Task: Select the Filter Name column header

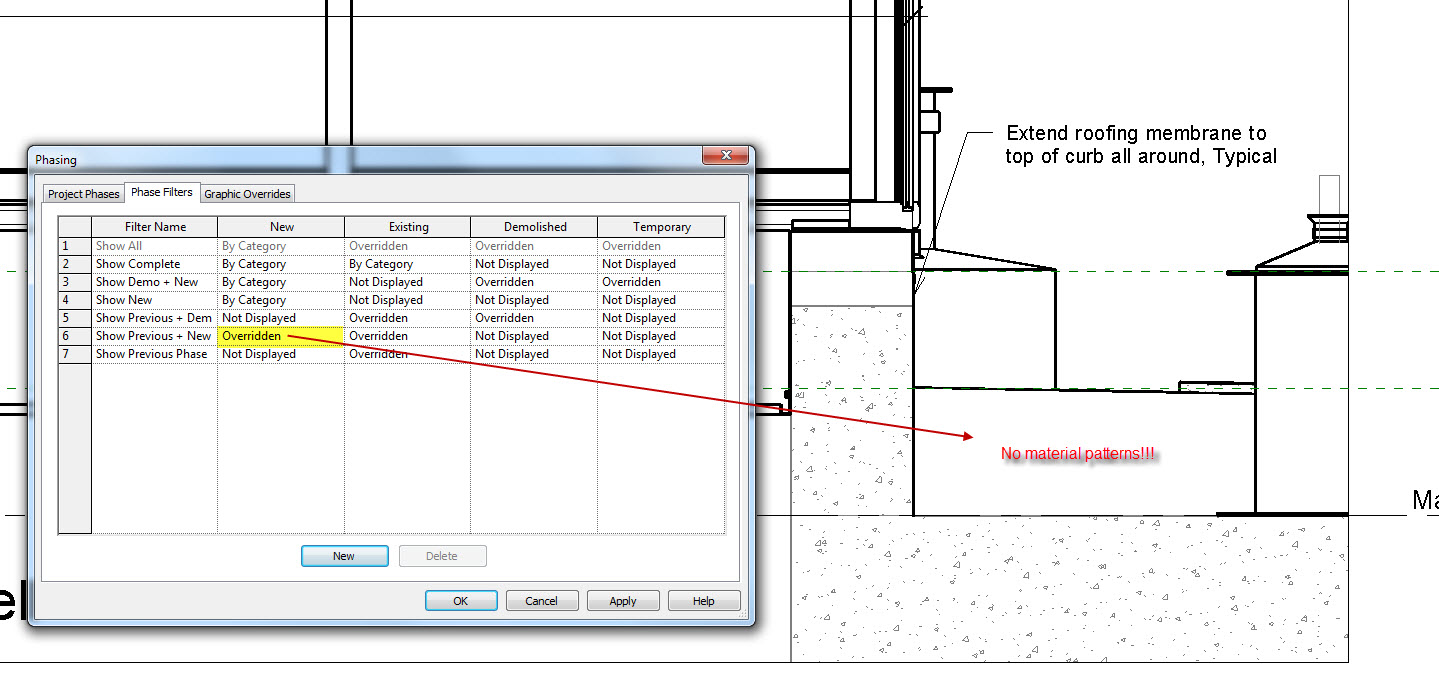Action: pyautogui.click(x=155, y=227)
